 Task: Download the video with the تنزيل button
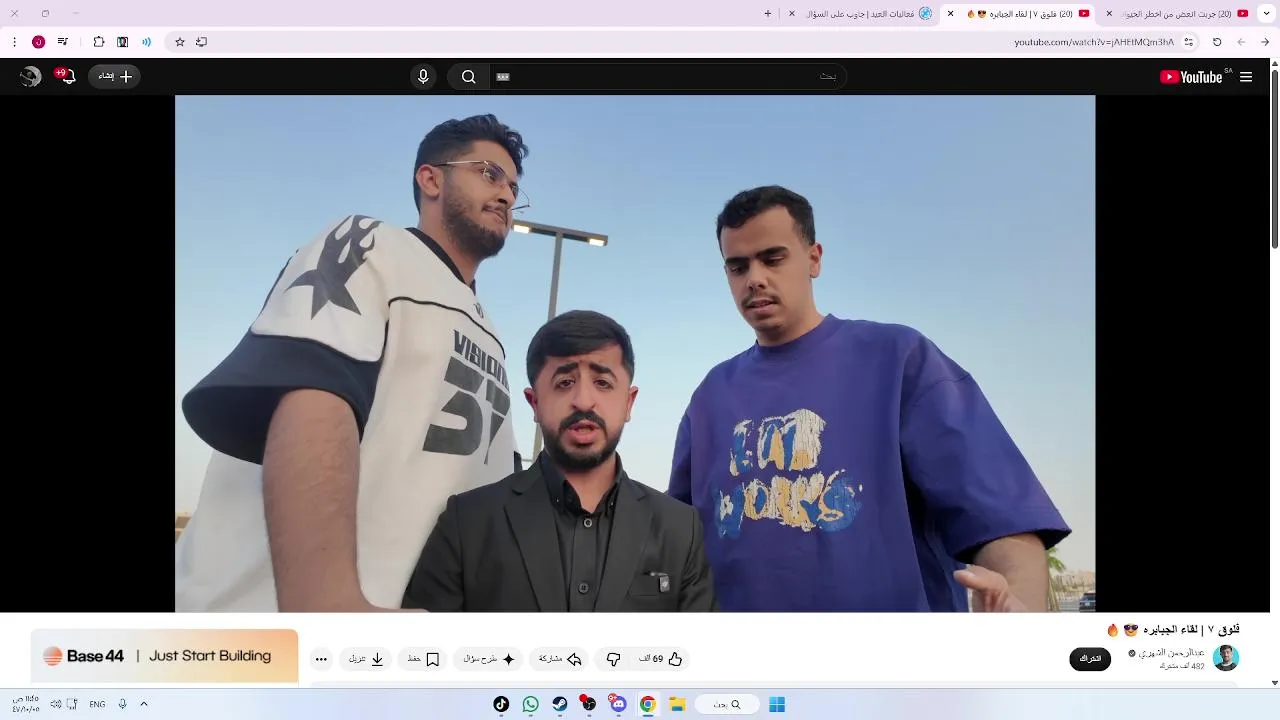pyautogui.click(x=365, y=659)
